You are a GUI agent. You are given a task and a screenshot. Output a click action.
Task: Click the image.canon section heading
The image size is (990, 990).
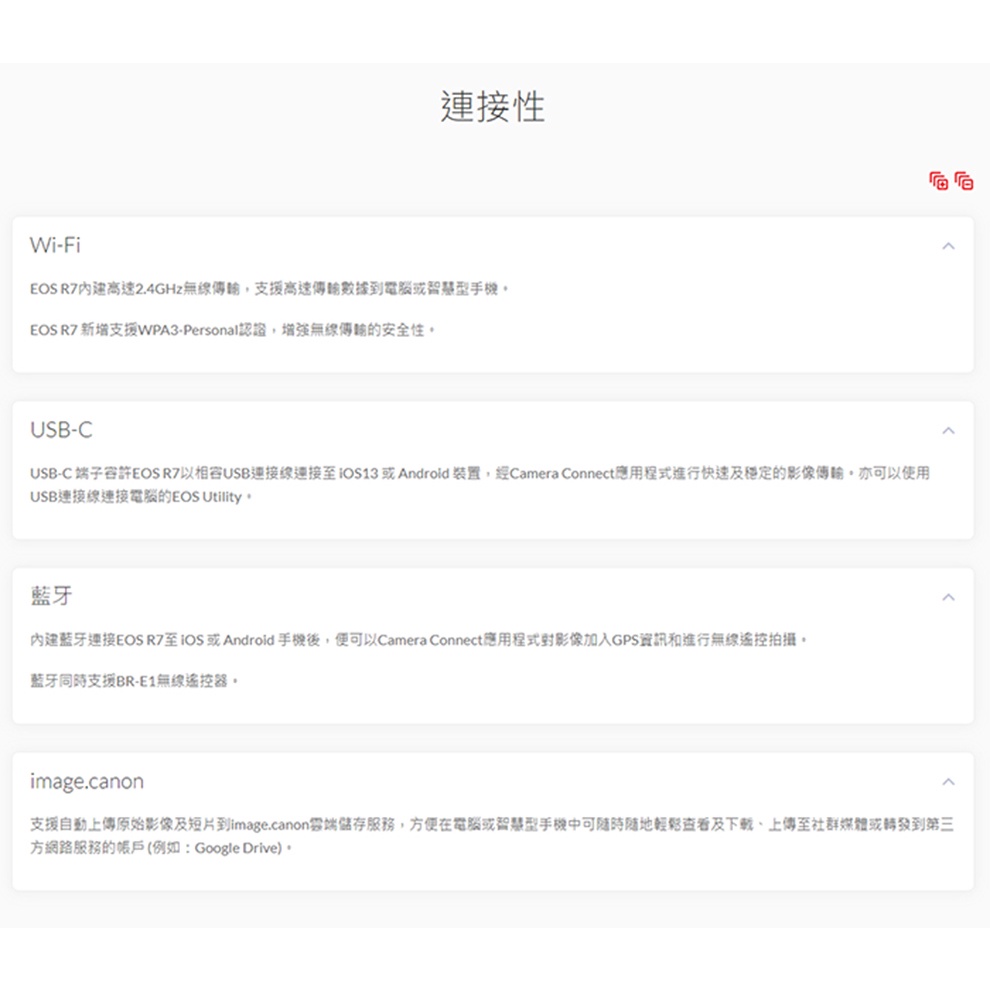[87, 781]
